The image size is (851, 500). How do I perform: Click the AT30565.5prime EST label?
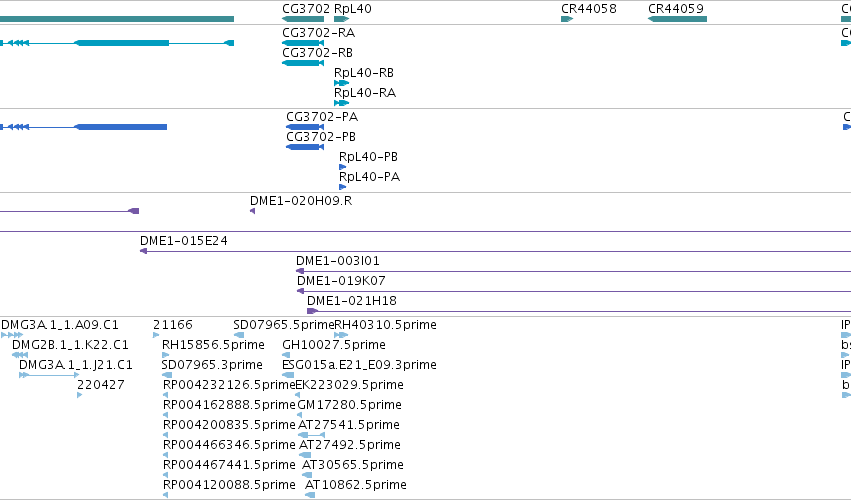click(x=353, y=466)
